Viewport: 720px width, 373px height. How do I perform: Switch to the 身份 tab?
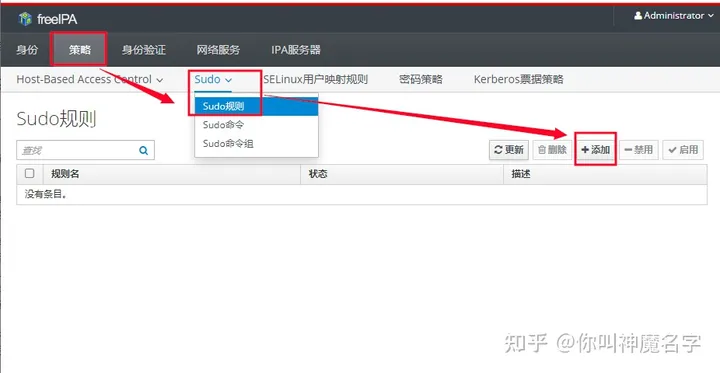click(x=27, y=50)
